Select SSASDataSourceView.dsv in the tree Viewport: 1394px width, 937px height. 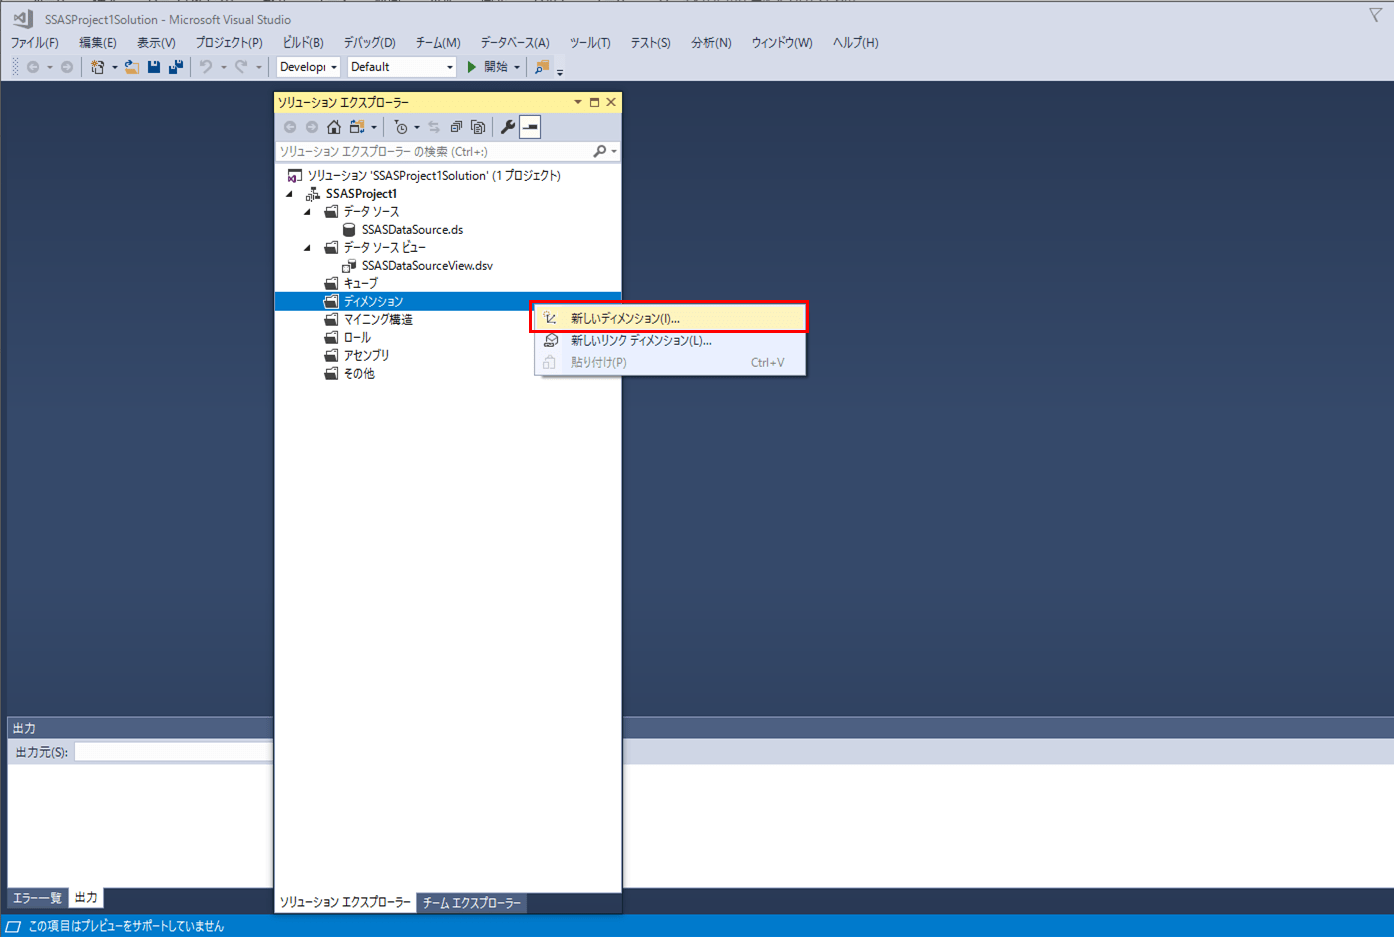[427, 266]
